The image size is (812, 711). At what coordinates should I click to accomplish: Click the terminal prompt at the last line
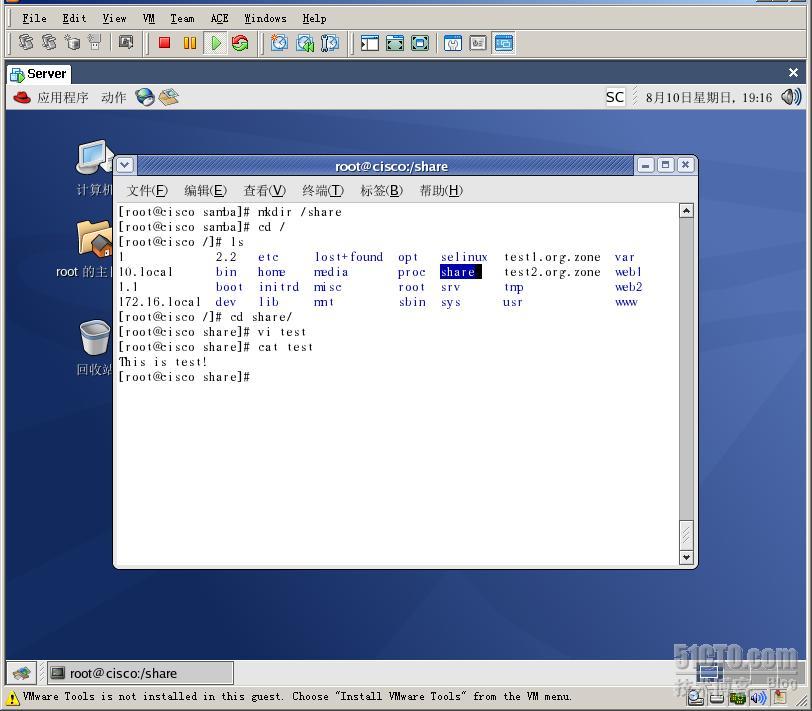pos(184,377)
